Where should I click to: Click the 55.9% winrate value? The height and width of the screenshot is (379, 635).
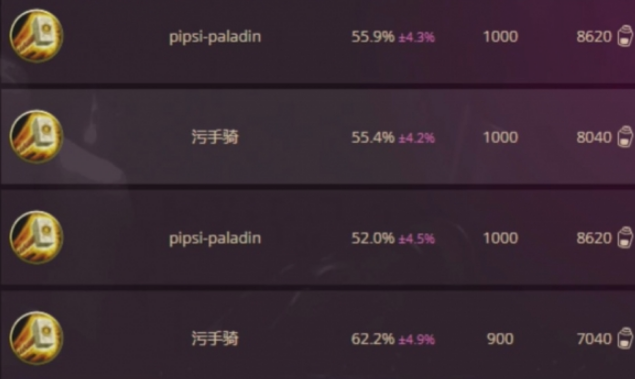click(373, 36)
